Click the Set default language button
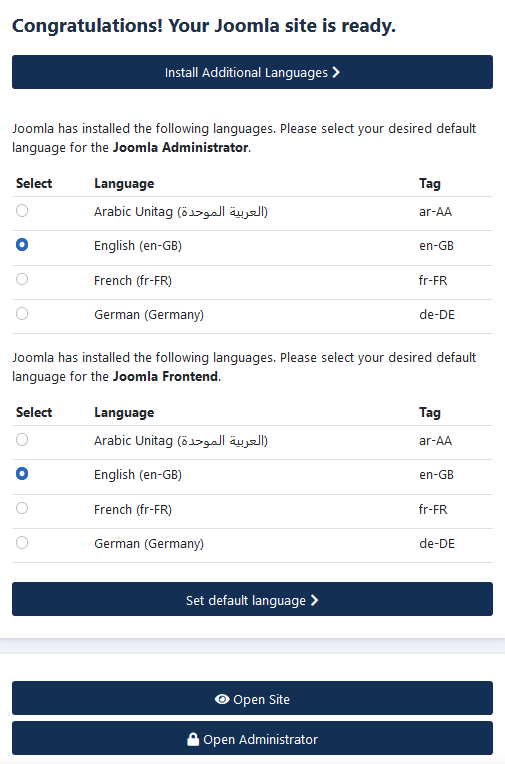The image size is (505, 764). click(x=252, y=599)
